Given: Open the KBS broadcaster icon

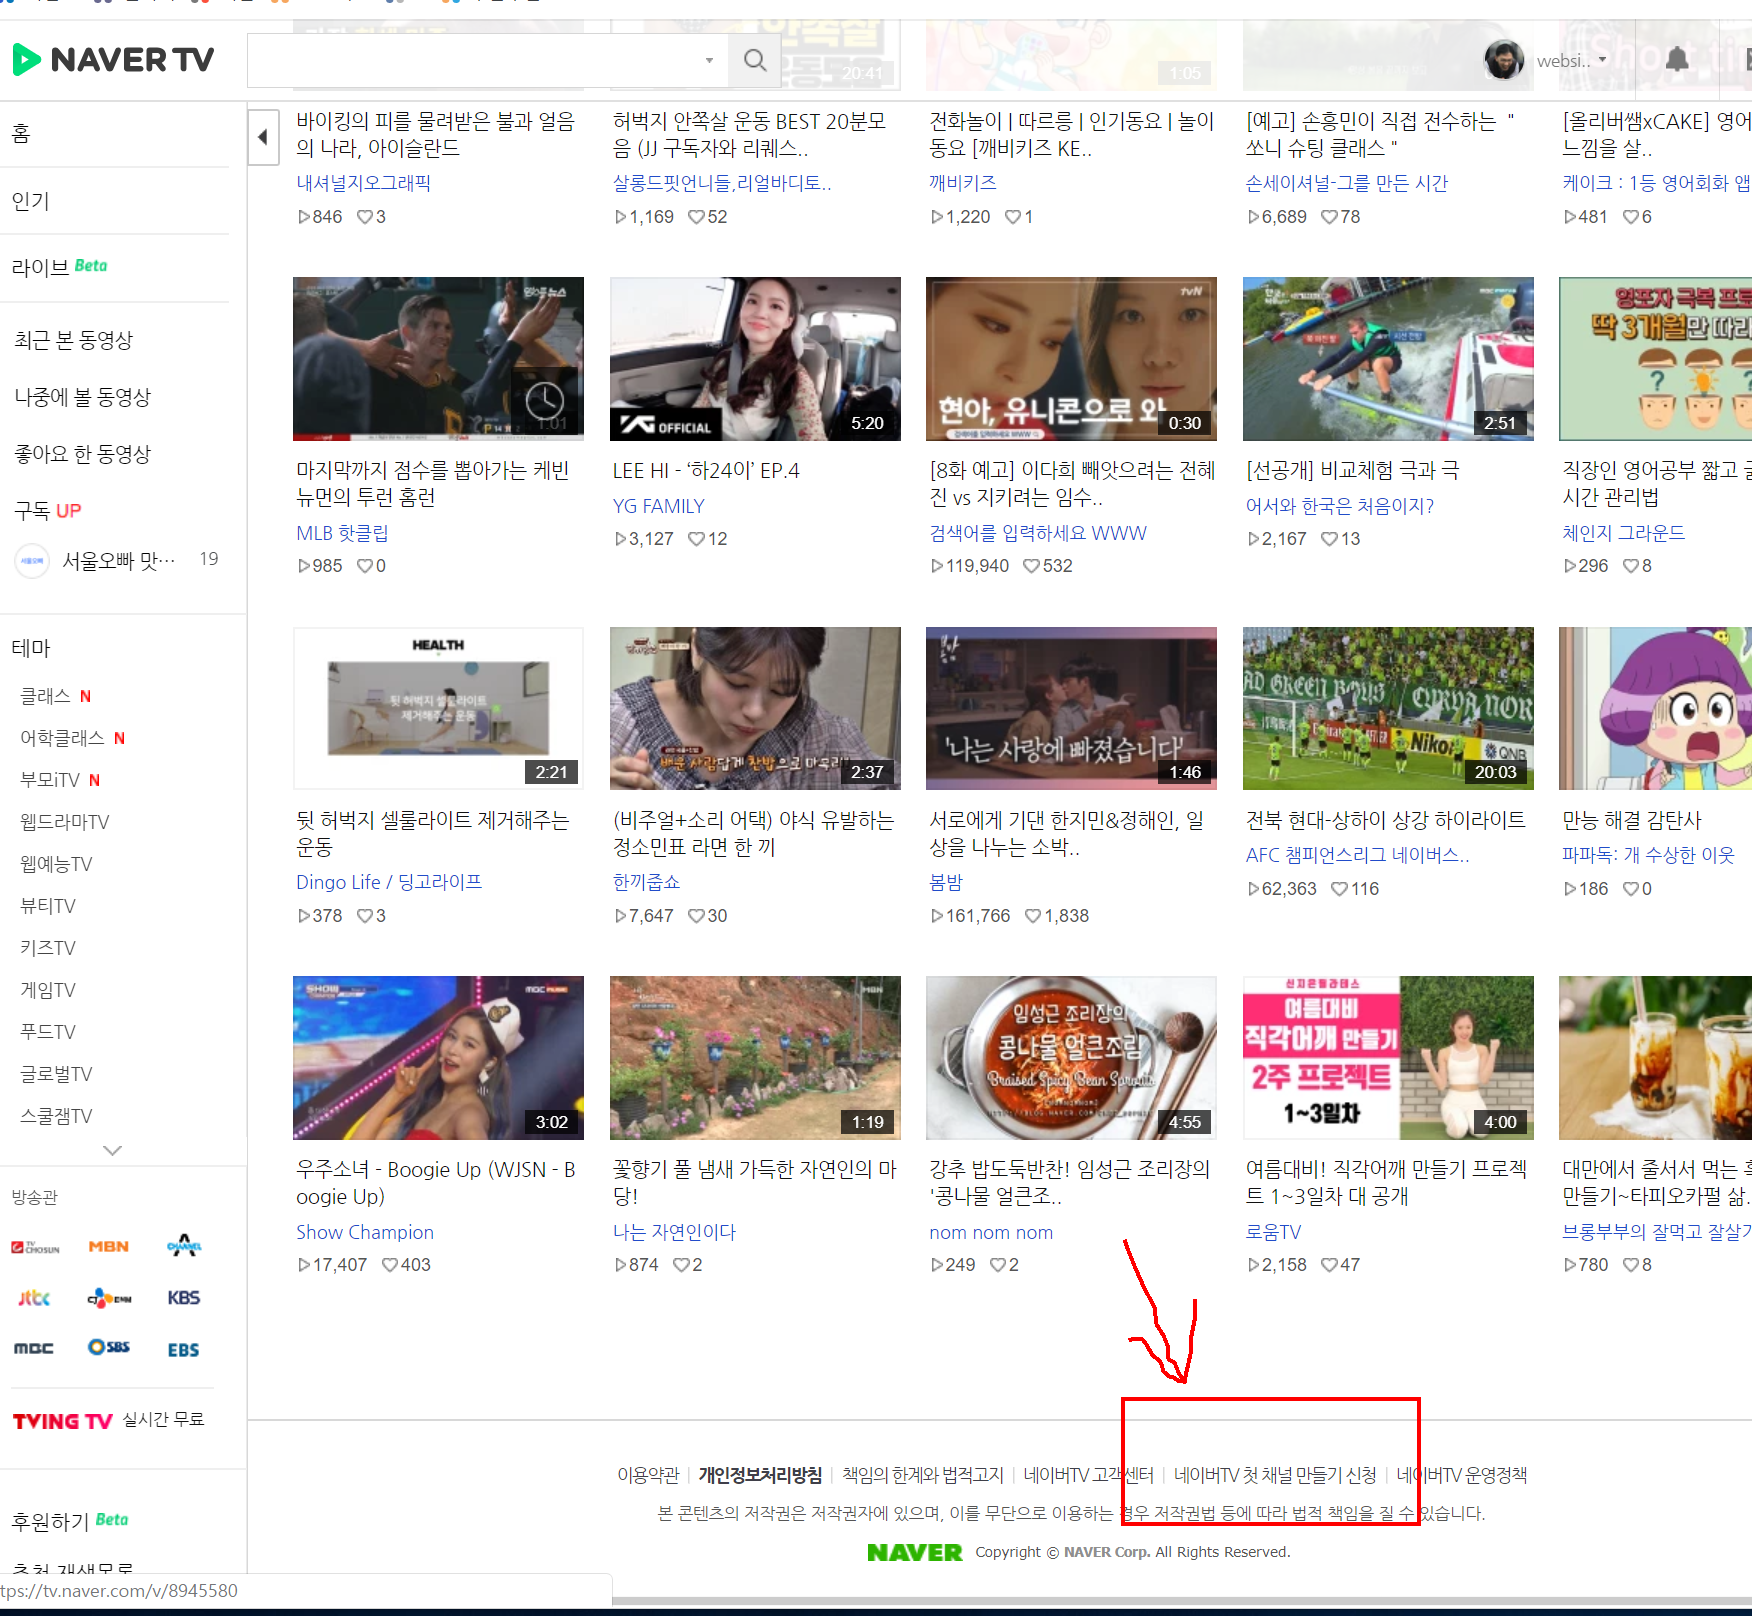Looking at the screenshot, I should tap(184, 1298).
